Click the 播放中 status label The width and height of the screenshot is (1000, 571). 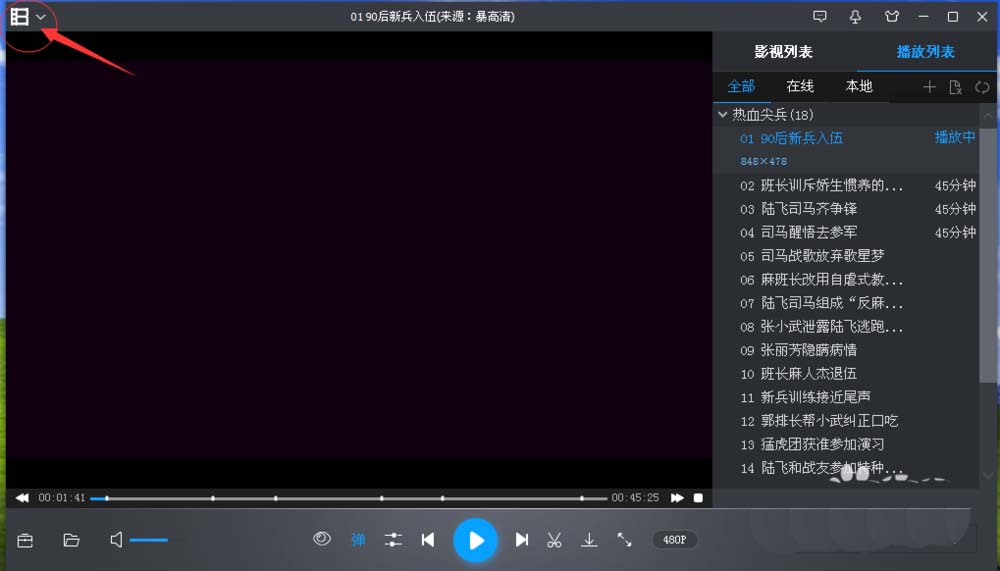coord(955,138)
